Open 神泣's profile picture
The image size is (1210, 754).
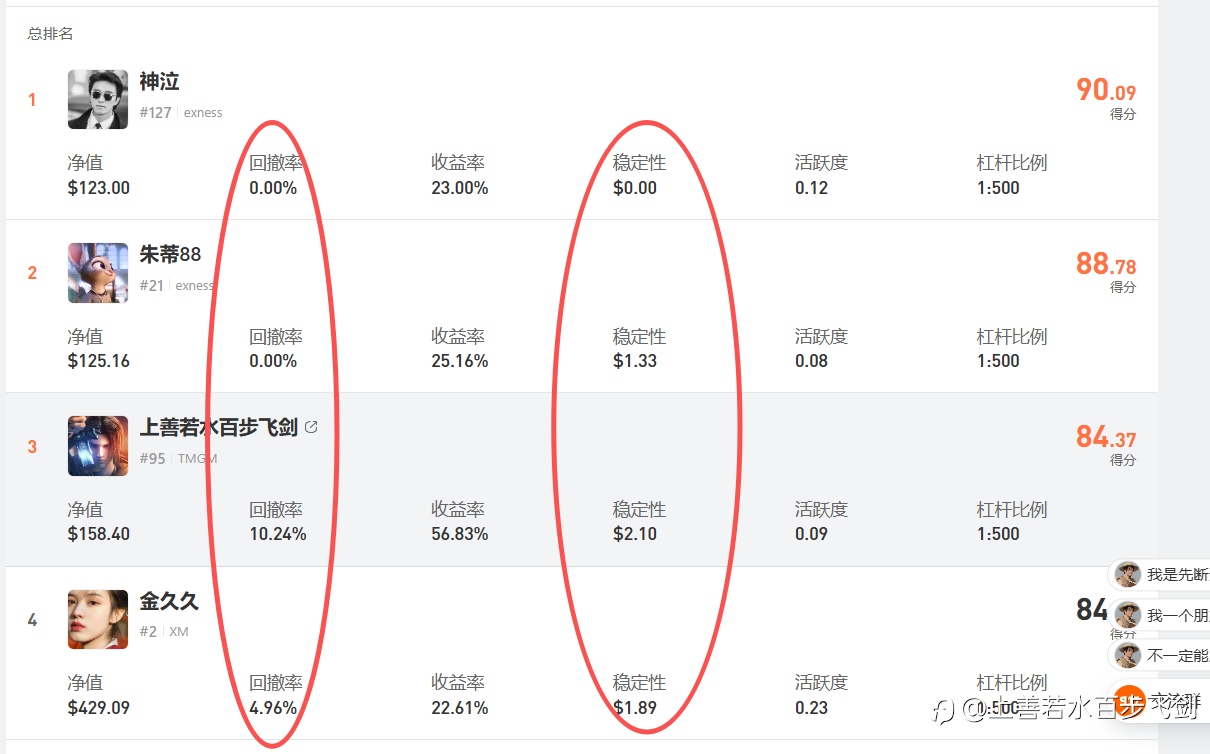pos(98,99)
